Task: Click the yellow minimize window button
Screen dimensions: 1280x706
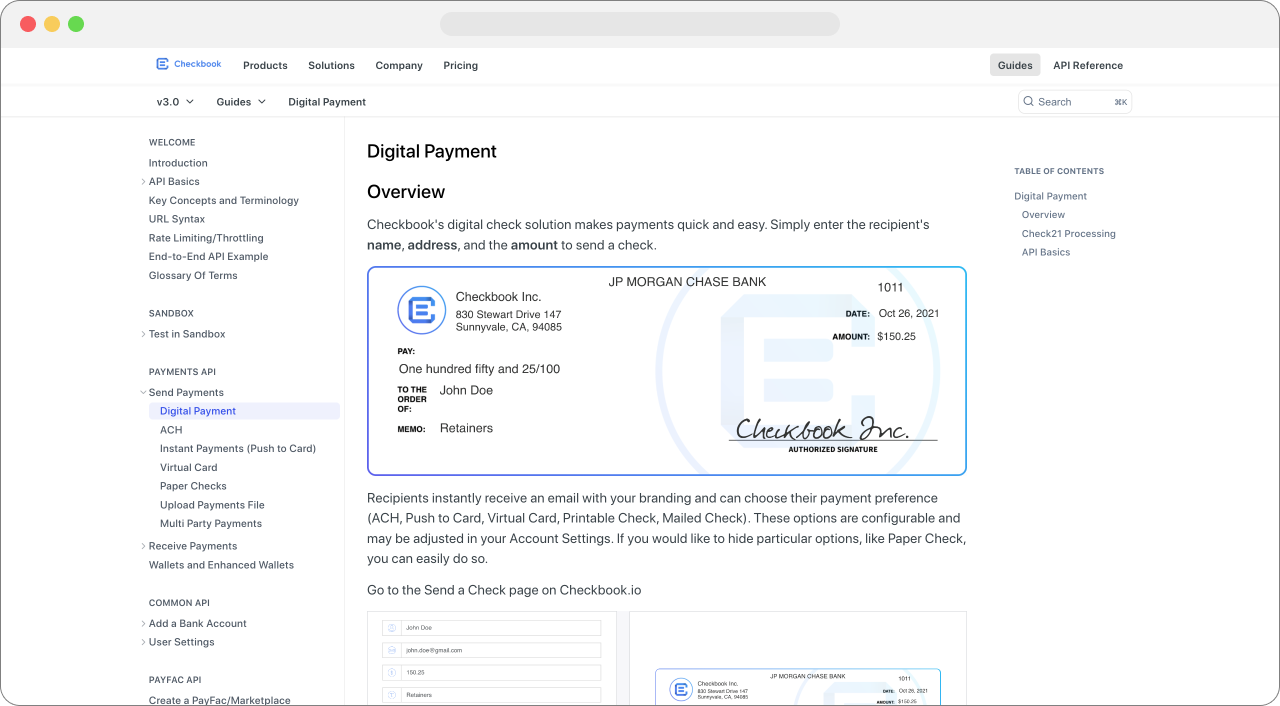Action: [x=52, y=24]
